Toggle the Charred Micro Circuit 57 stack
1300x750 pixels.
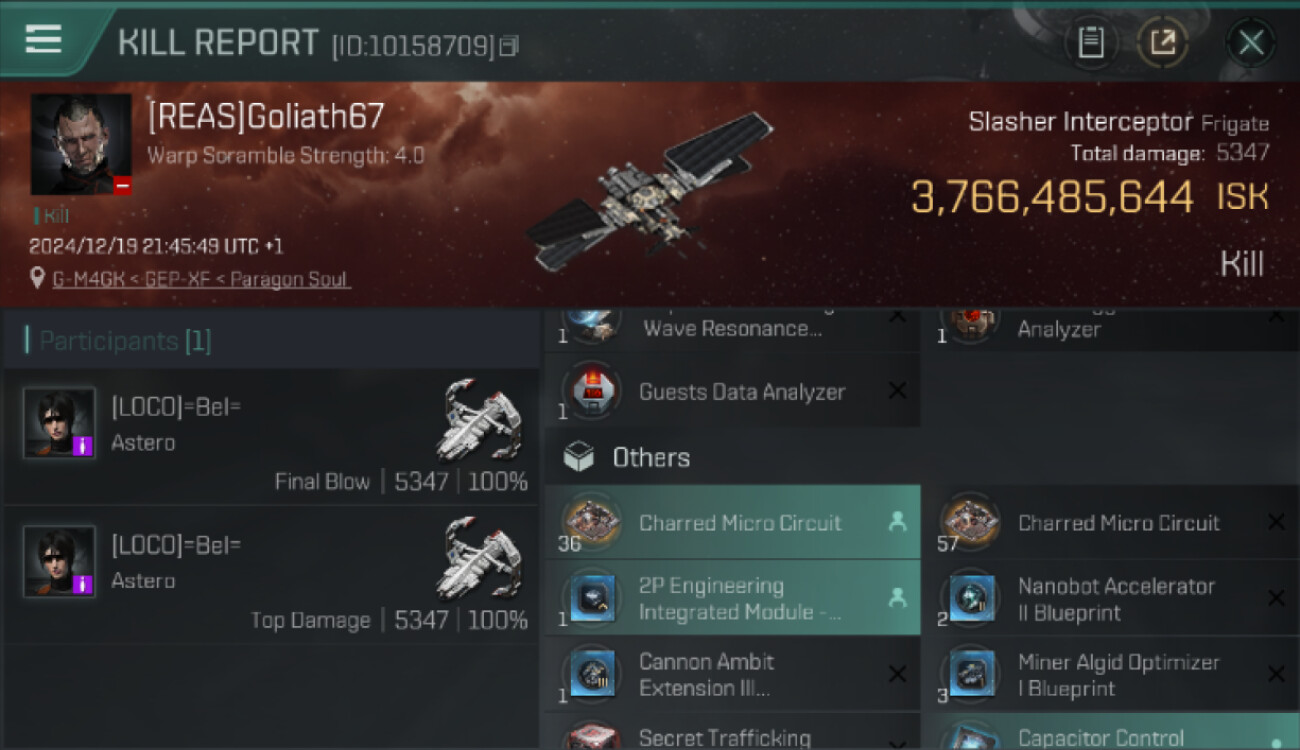(1110, 522)
